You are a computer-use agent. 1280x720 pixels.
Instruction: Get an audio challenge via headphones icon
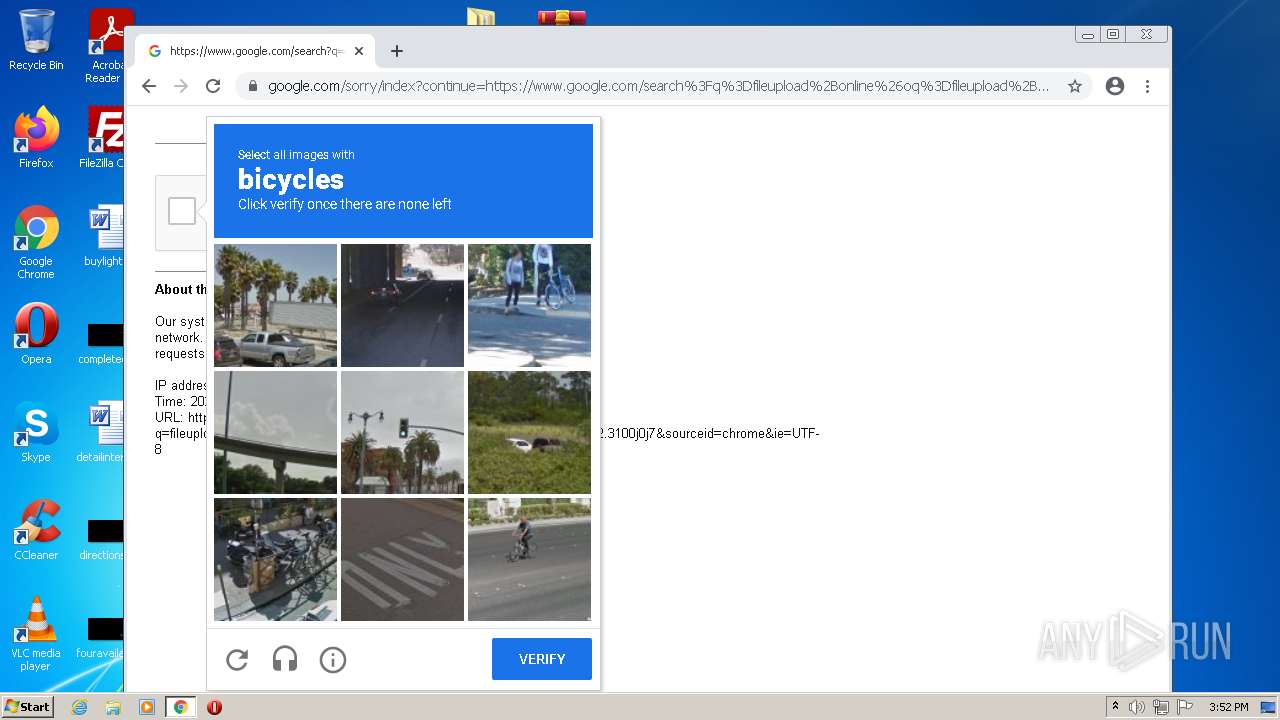coord(285,660)
